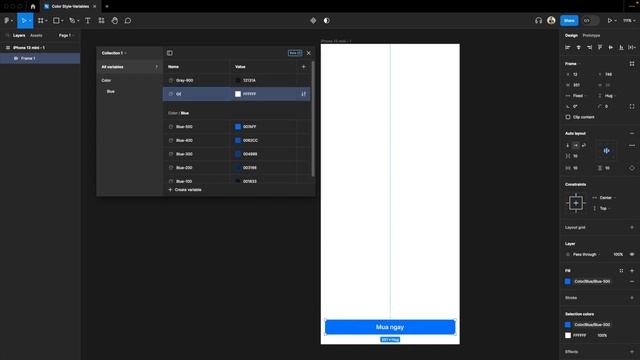This screenshot has width=640, height=360.
Task: Enable the Clip content checkbox
Action: pyautogui.click(x=568, y=117)
